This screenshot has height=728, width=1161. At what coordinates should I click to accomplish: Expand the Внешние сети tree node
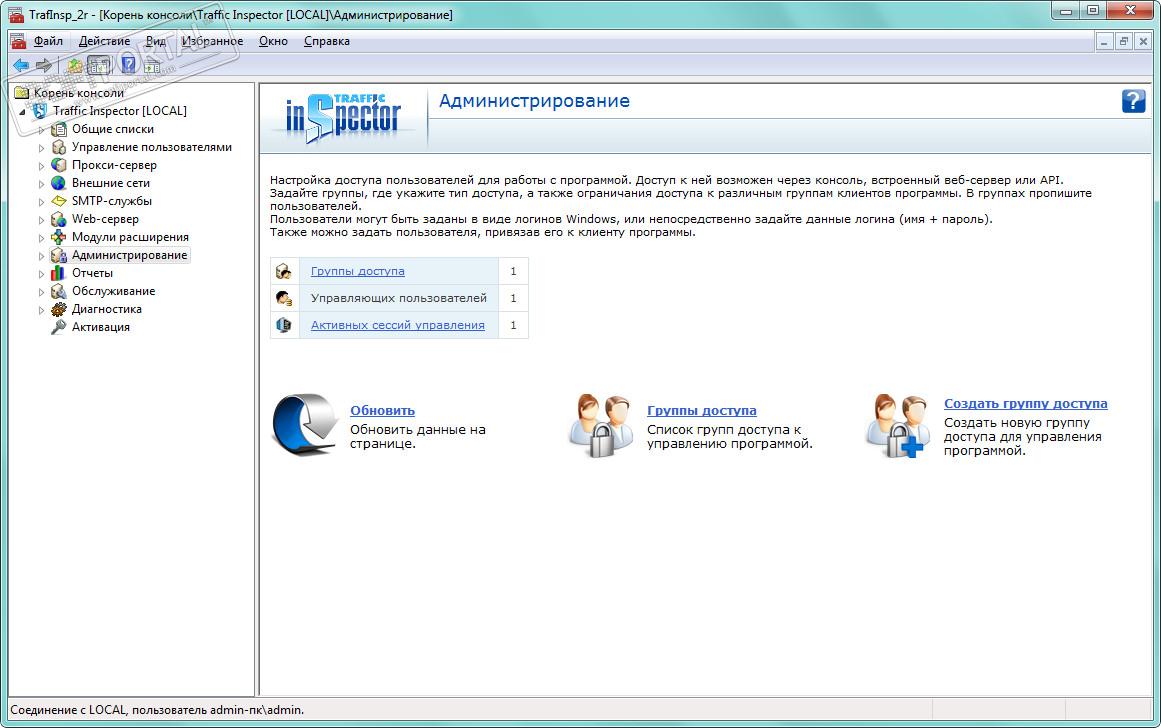pos(41,184)
